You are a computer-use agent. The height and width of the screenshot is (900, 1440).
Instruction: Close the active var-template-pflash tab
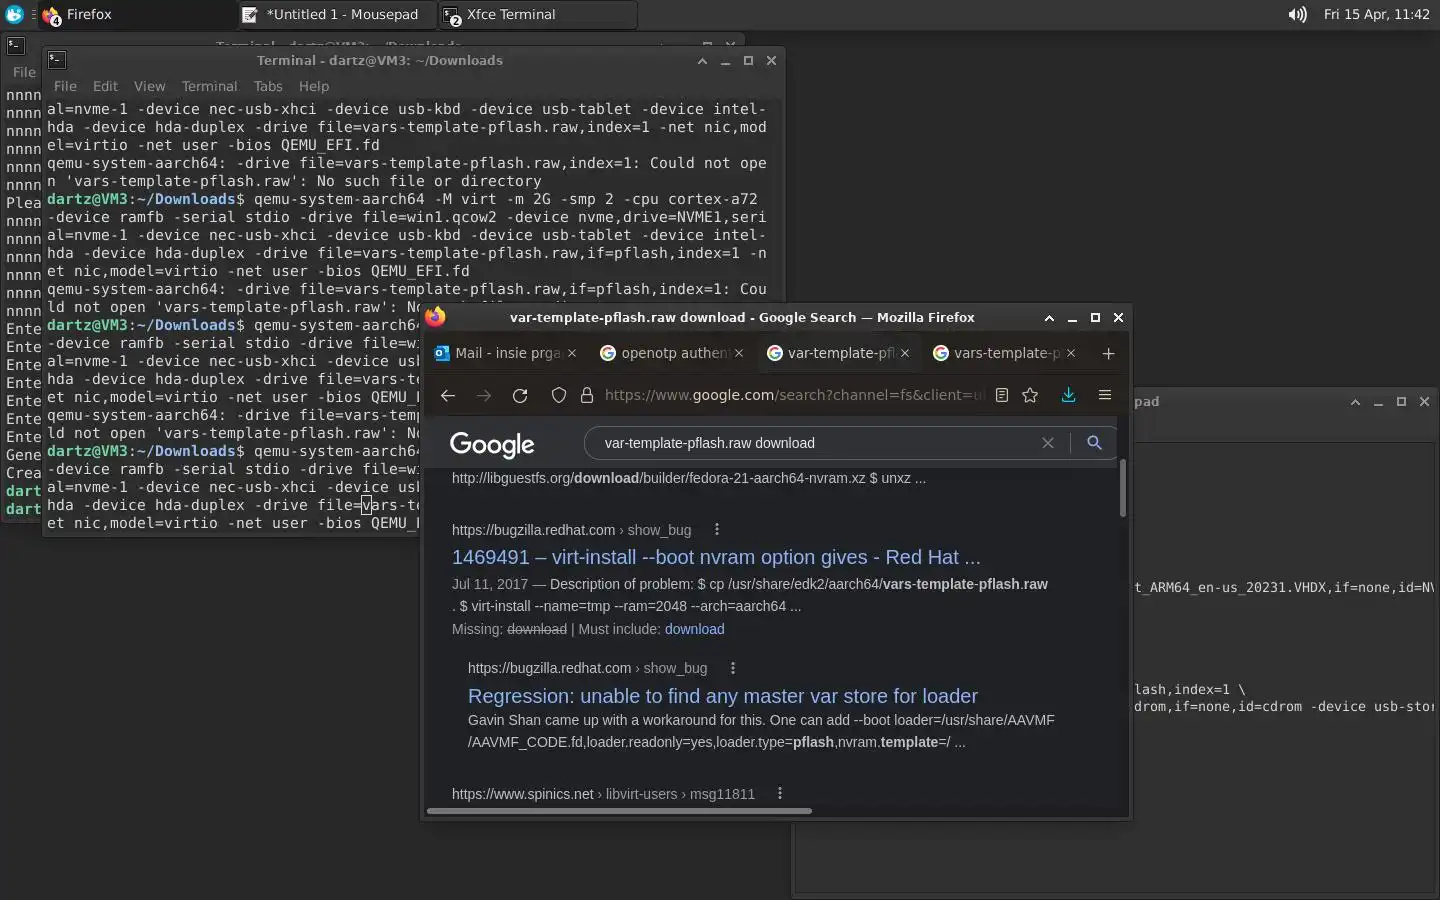coord(905,353)
